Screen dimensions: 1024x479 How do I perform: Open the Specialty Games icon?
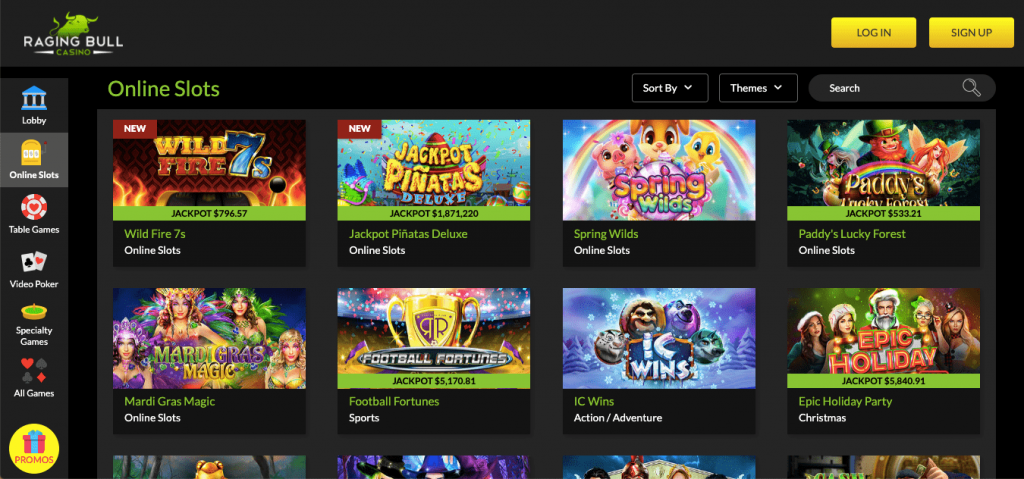[x=34, y=312]
